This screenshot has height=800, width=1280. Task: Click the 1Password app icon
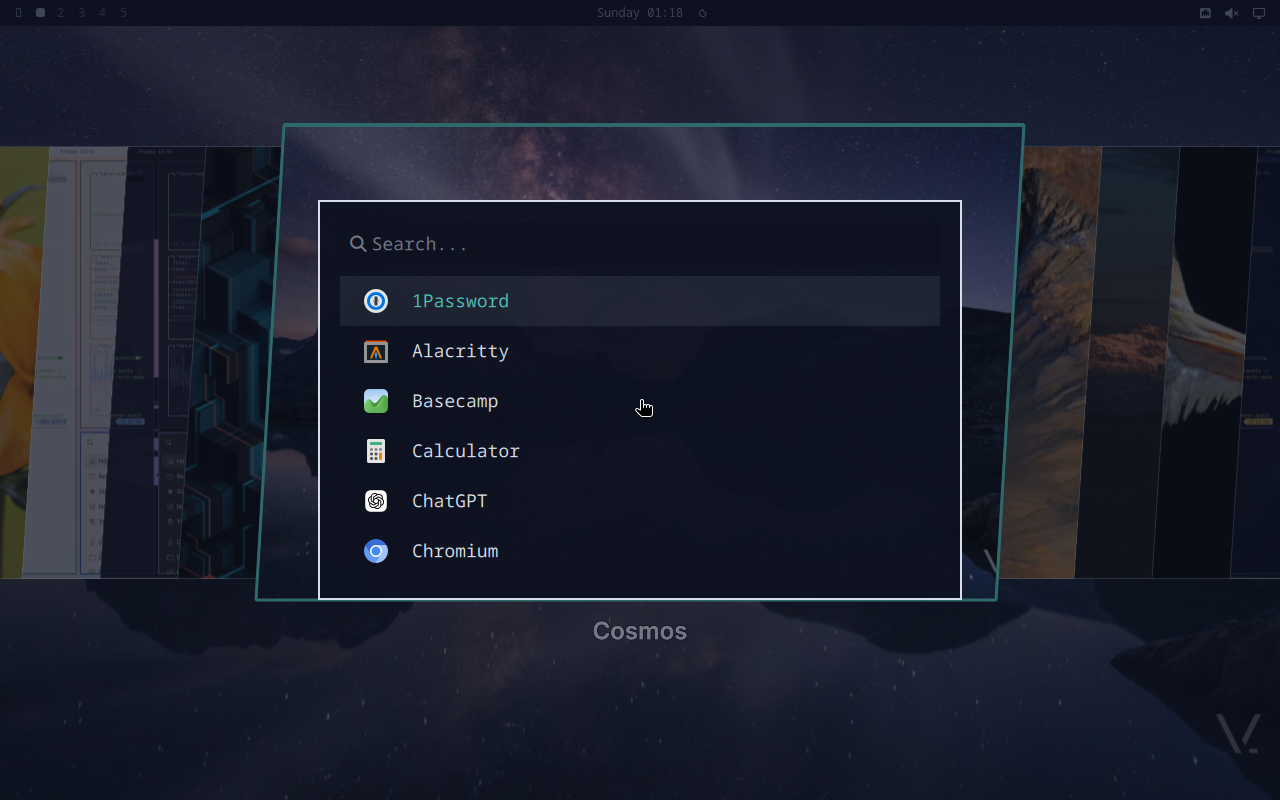pyautogui.click(x=376, y=301)
